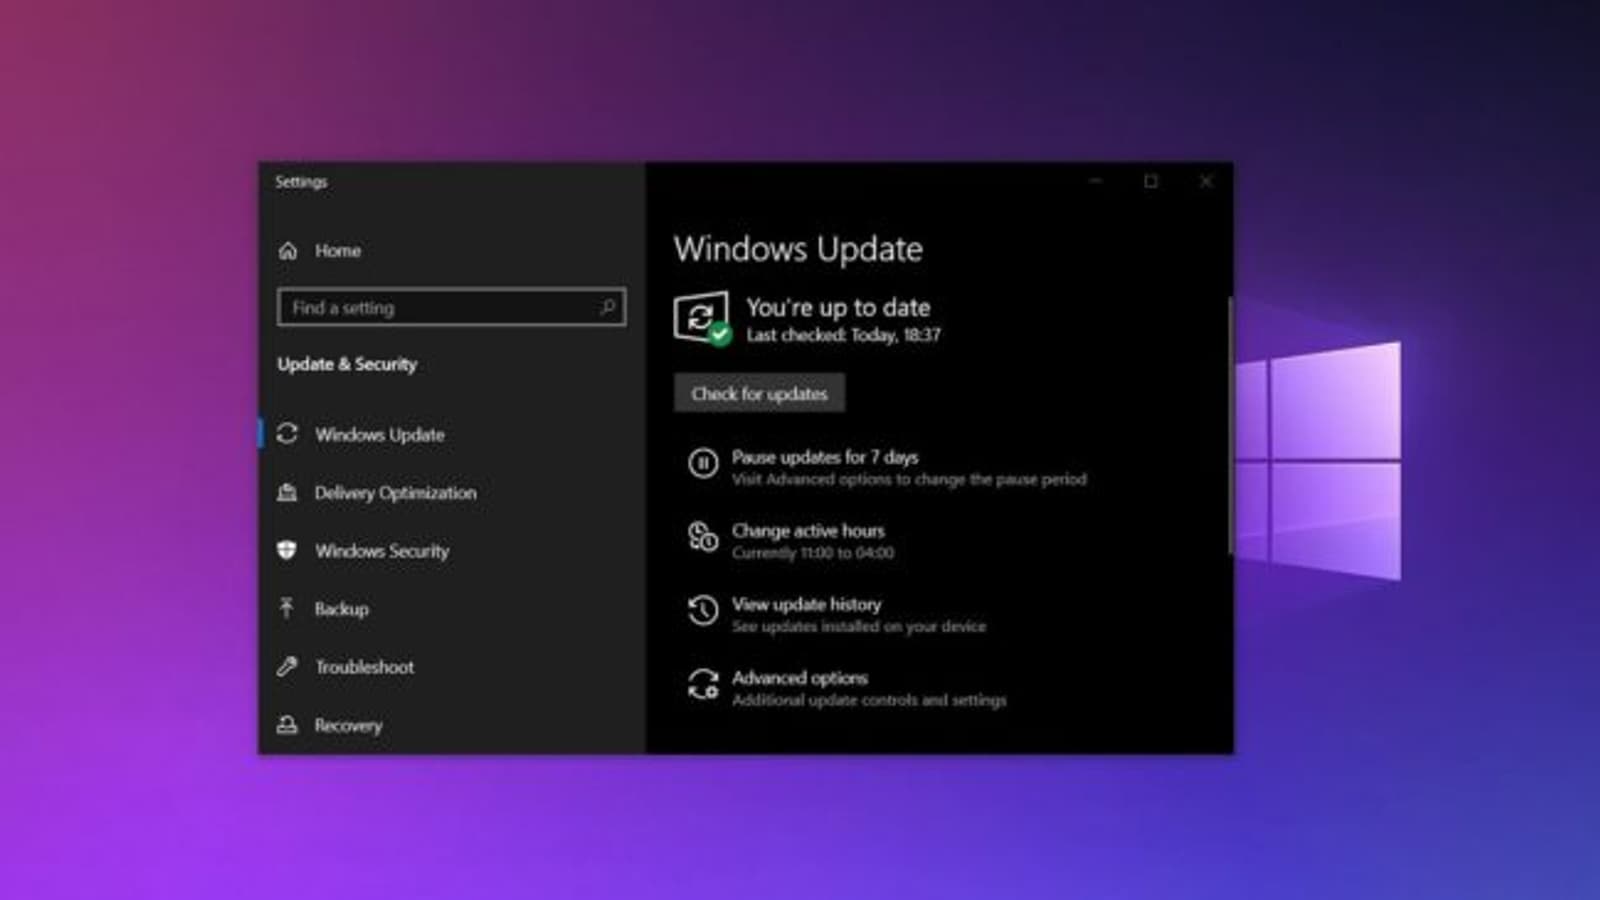The height and width of the screenshot is (900, 1600).
Task: Click the Home house icon
Action: (x=288, y=251)
